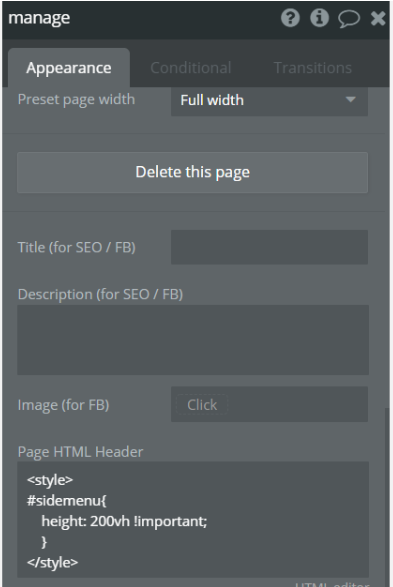Click inside the Page HTML Header editor
393x587 pixels.
point(193,520)
